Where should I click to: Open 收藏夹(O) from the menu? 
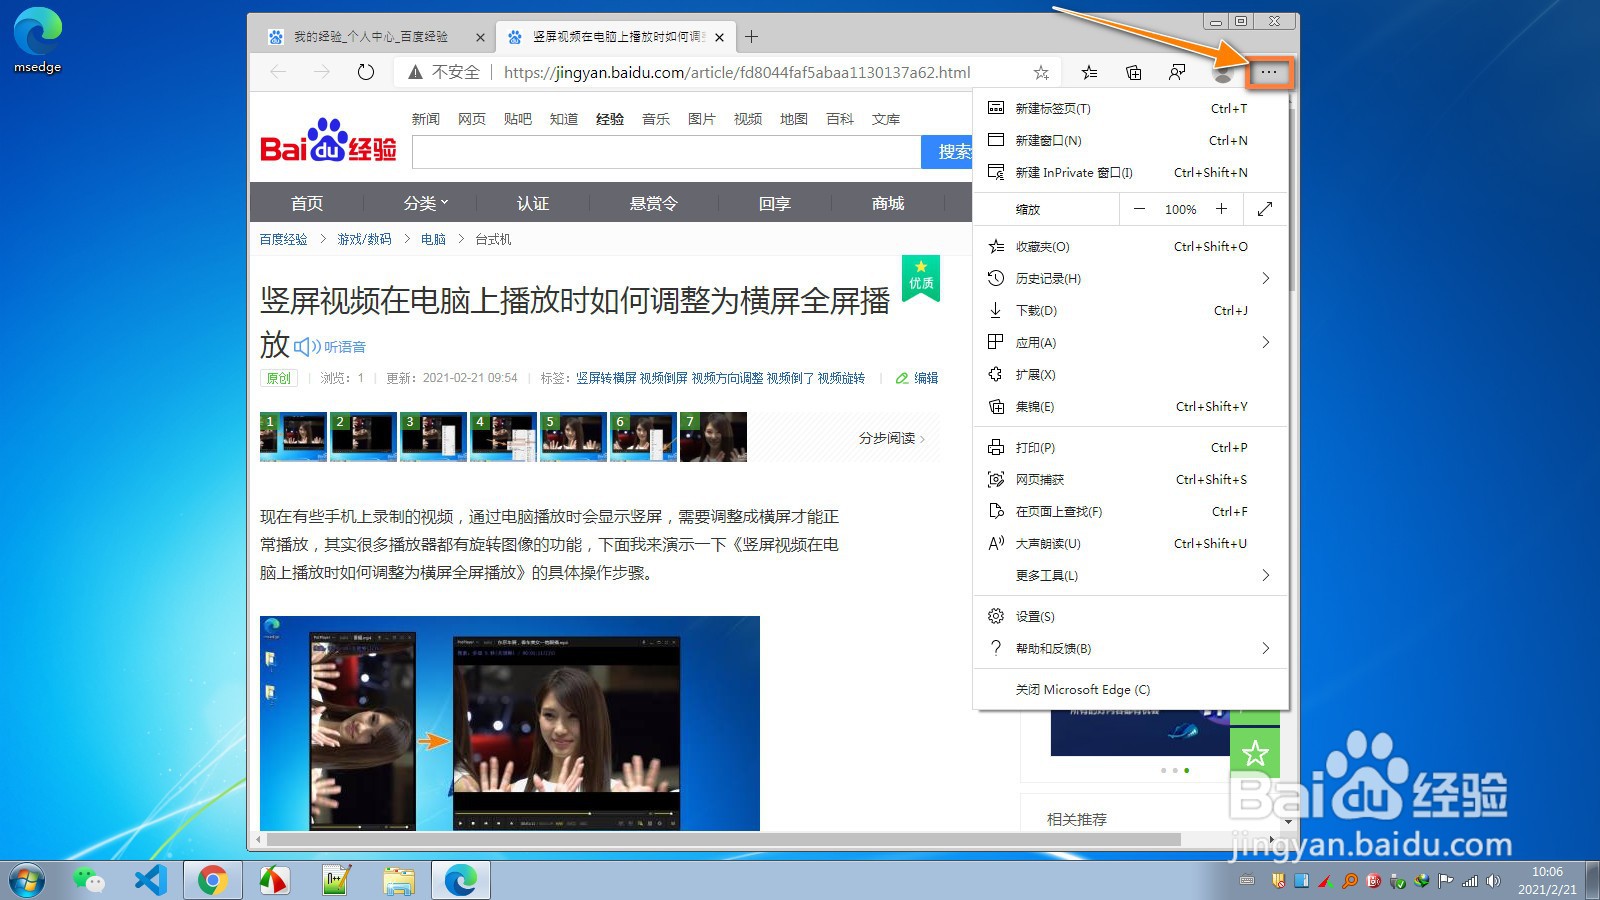click(x=1130, y=246)
